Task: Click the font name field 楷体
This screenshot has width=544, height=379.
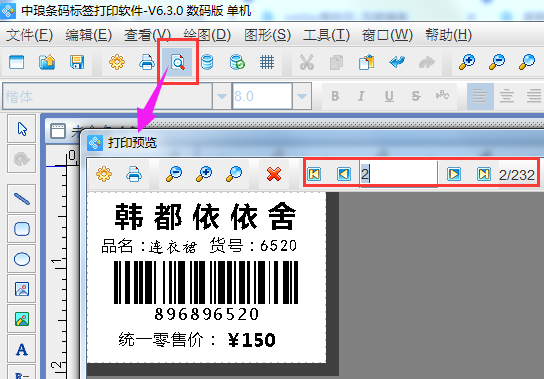Action: tap(107, 96)
